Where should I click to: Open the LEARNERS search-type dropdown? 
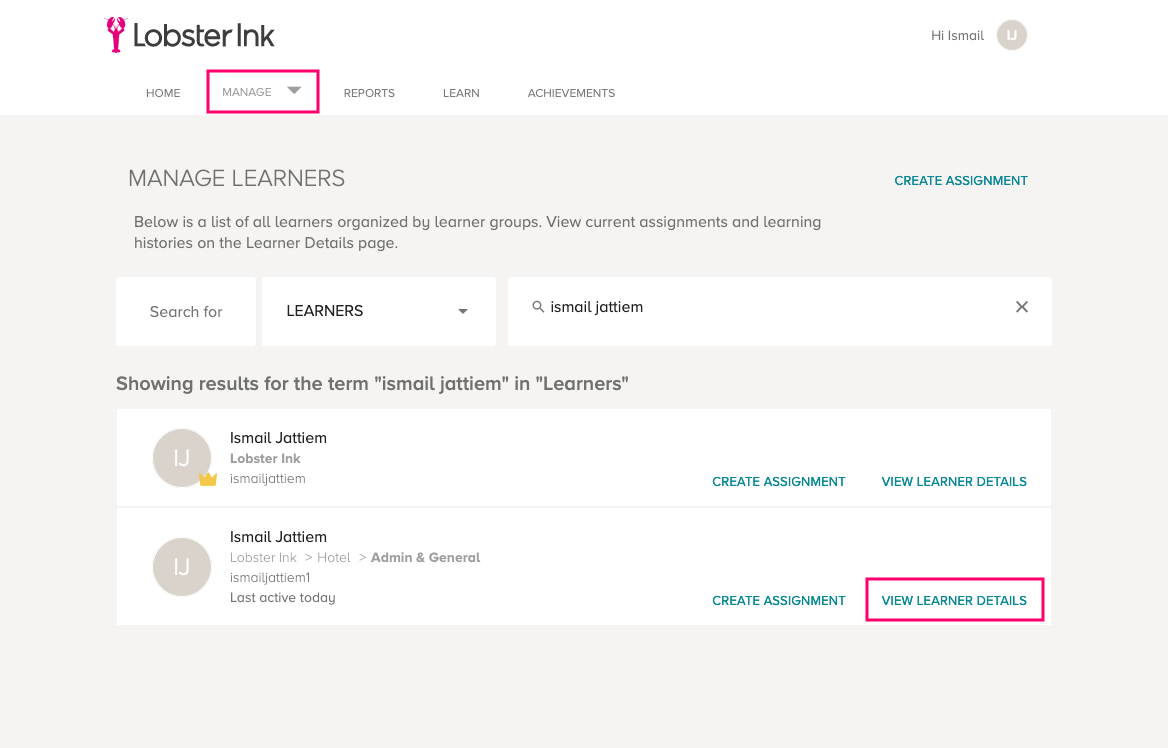[378, 311]
